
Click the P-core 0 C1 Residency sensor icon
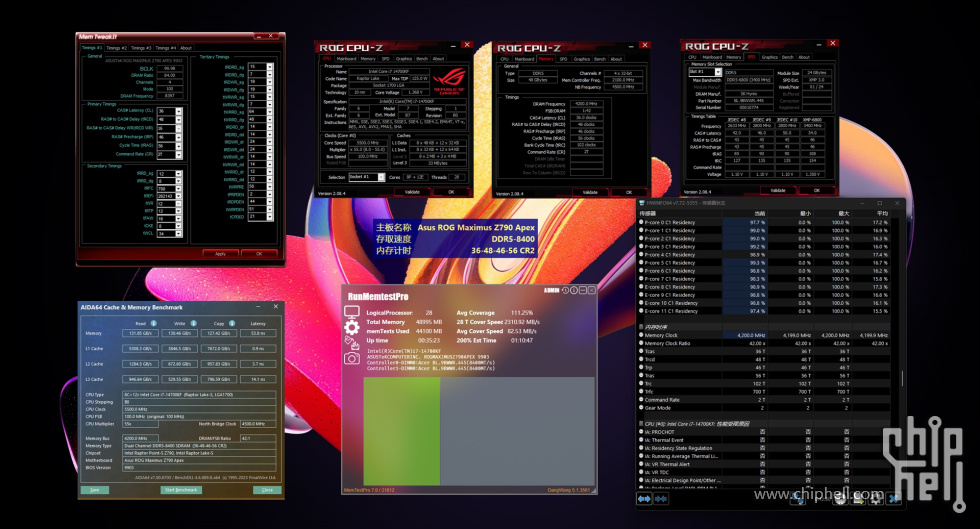coord(641,222)
